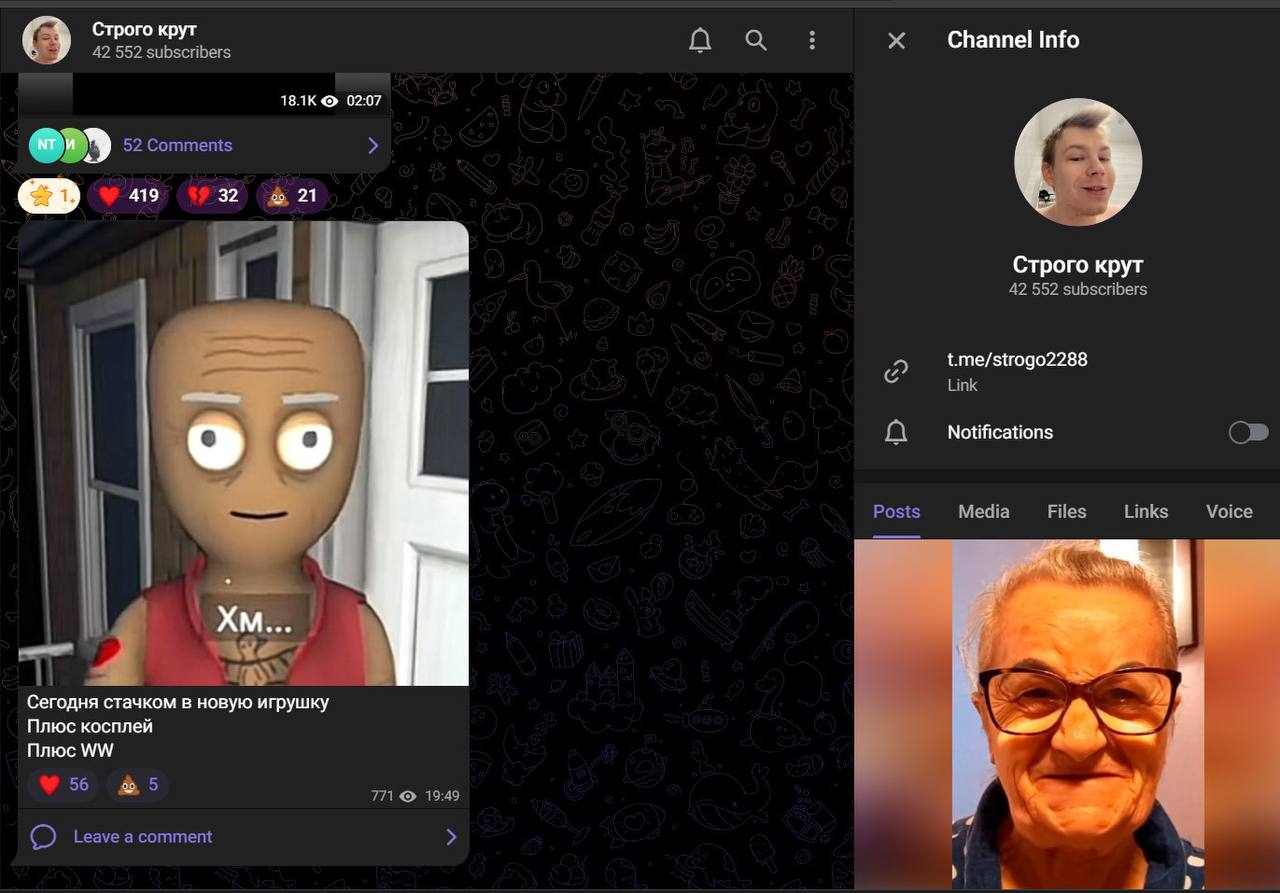
Task: Search within this channel
Action: (756, 40)
